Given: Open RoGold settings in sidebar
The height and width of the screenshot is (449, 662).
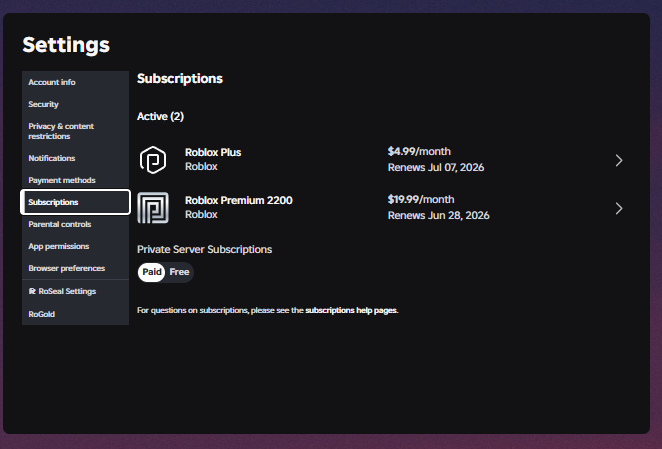Looking at the screenshot, I should tap(75, 314).
